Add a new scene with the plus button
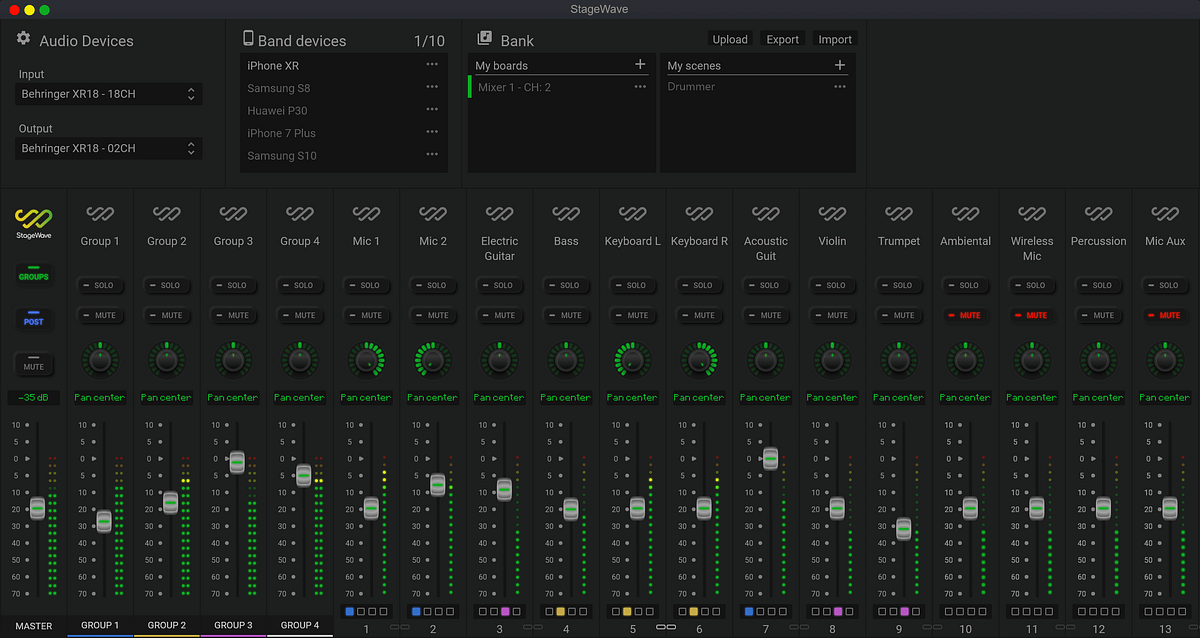 coord(840,64)
